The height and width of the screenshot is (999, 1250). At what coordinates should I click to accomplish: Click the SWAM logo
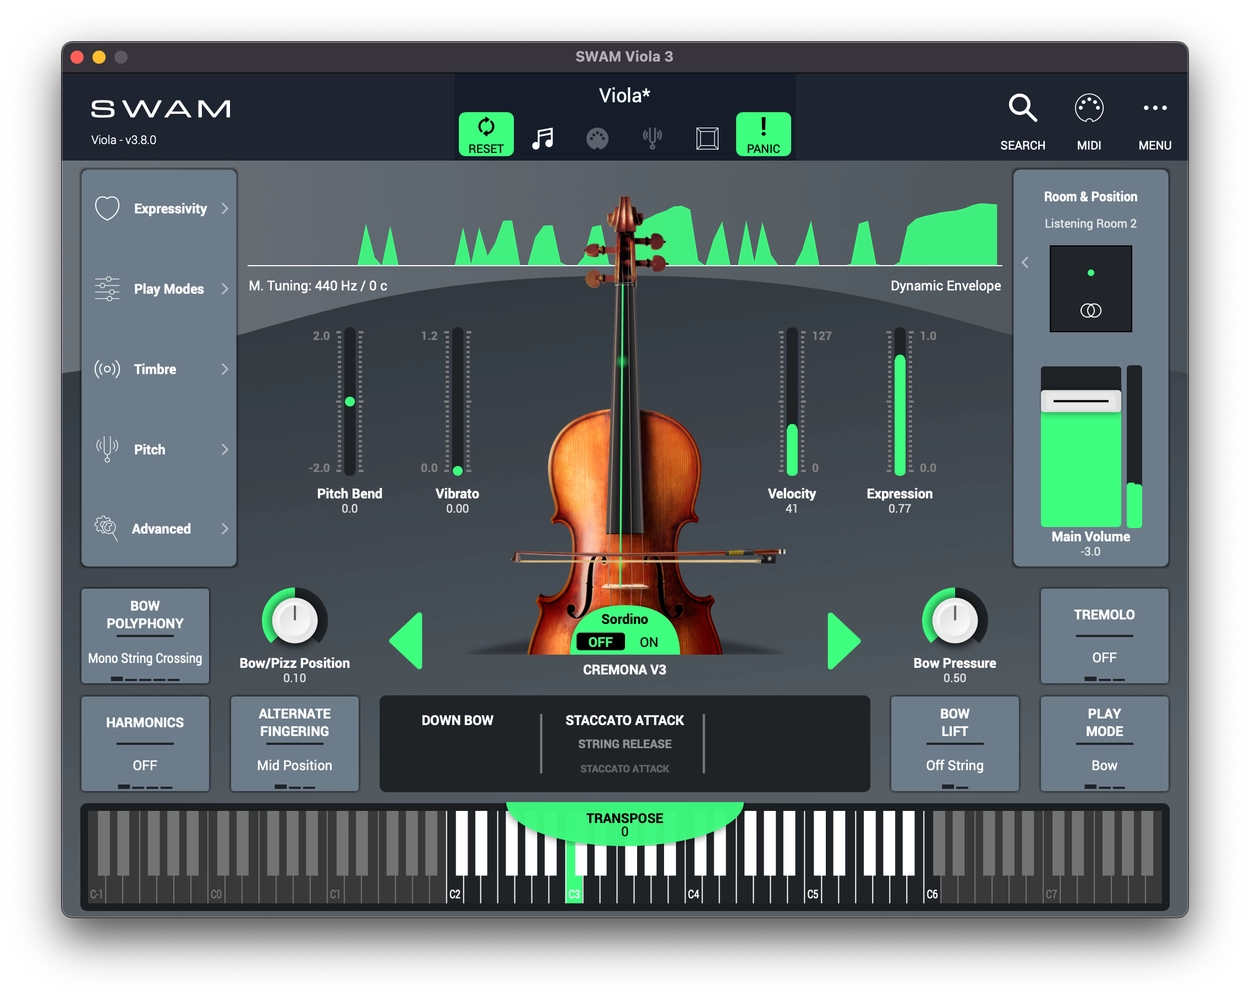pyautogui.click(x=161, y=108)
